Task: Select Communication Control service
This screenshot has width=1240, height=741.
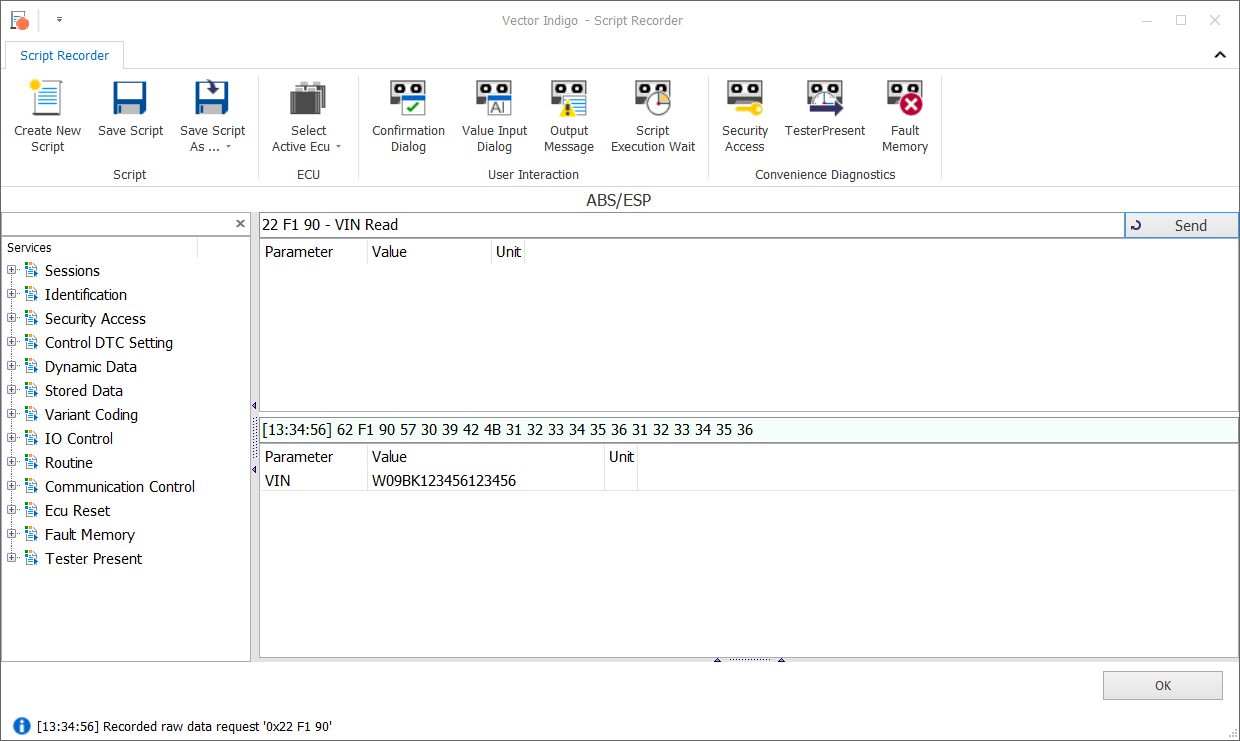Action: pos(120,487)
